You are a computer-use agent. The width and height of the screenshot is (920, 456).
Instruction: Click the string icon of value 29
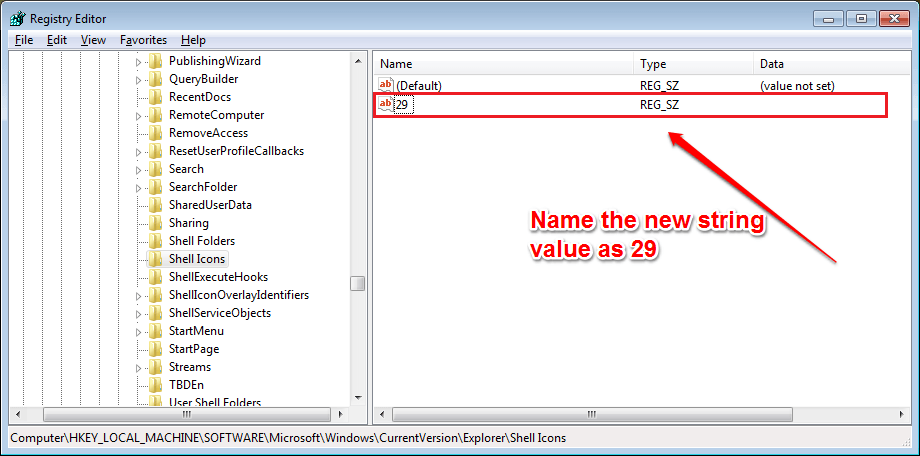(x=385, y=105)
